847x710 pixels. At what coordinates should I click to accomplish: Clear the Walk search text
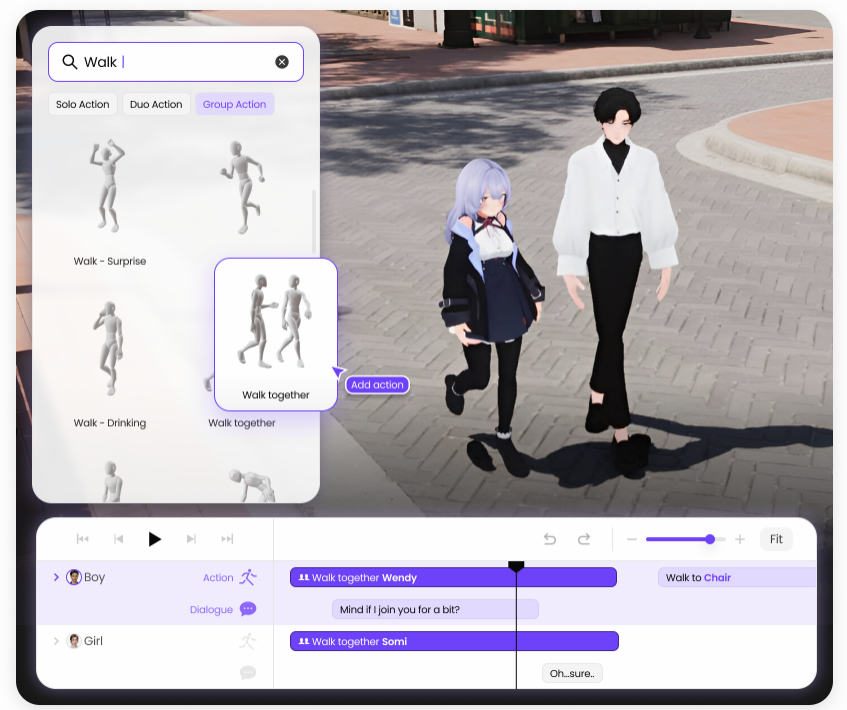coord(282,62)
